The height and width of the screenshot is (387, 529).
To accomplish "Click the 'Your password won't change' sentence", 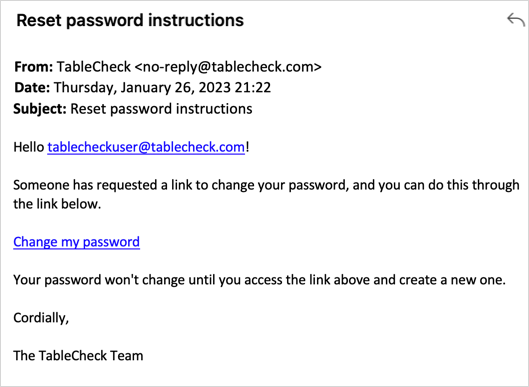I will 259,280.
